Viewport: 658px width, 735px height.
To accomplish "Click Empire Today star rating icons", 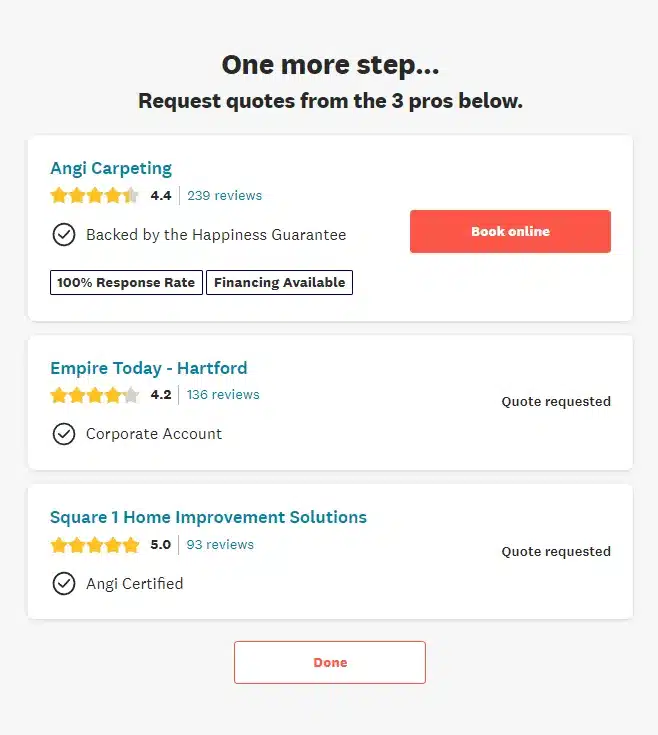I will pyautogui.click(x=95, y=395).
